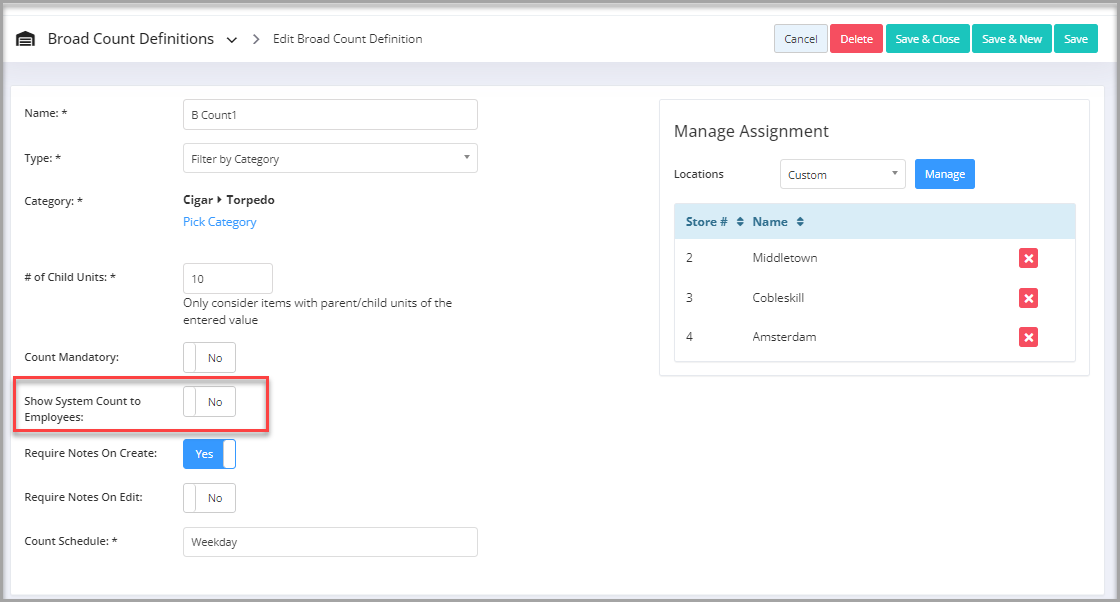Toggle Require Notes On Edit switch
Screen dimensions: 1120x602
[x=209, y=498]
